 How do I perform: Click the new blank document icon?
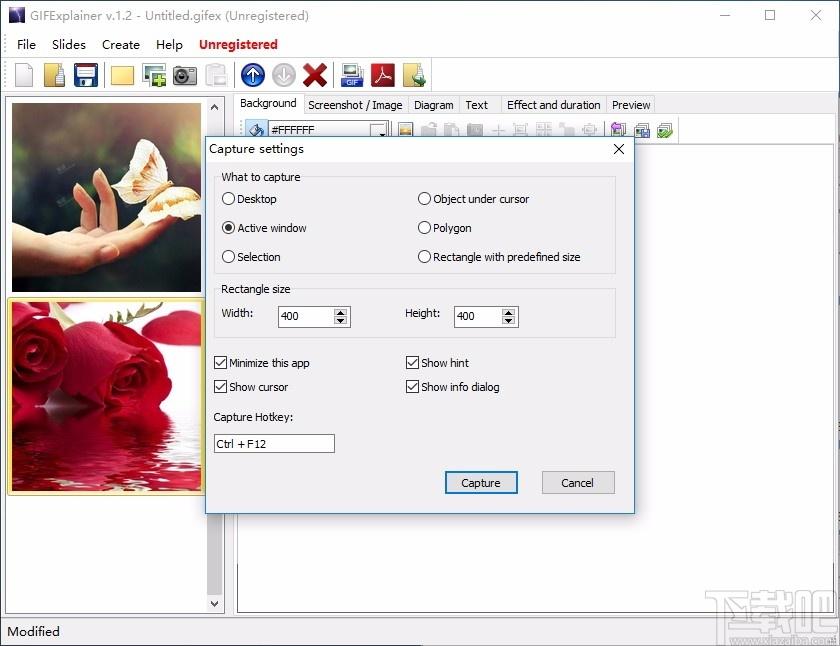(x=24, y=75)
